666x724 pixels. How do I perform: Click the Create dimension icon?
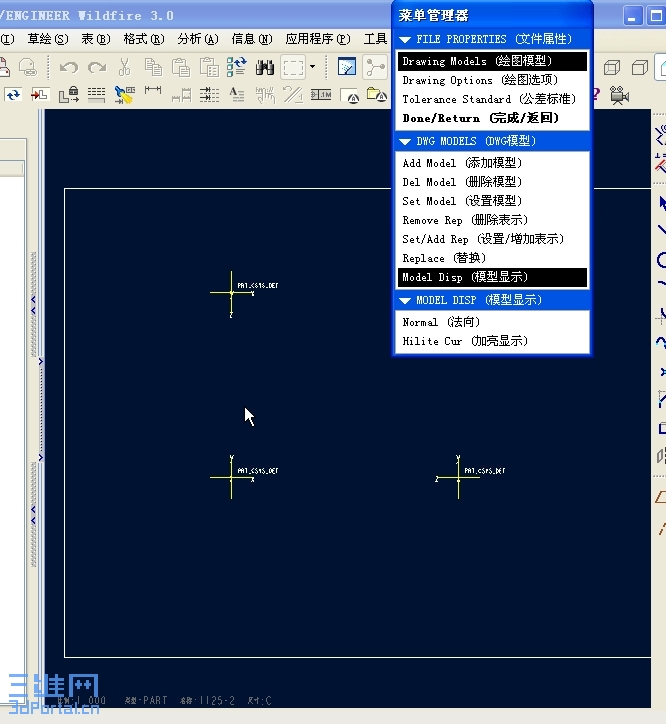pyautogui.click(x=153, y=90)
